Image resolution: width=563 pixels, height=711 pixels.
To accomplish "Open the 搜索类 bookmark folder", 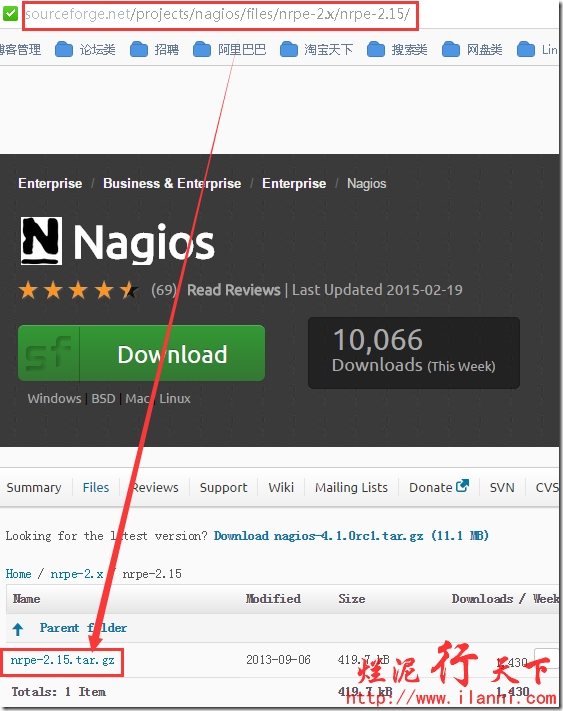I will pos(397,49).
